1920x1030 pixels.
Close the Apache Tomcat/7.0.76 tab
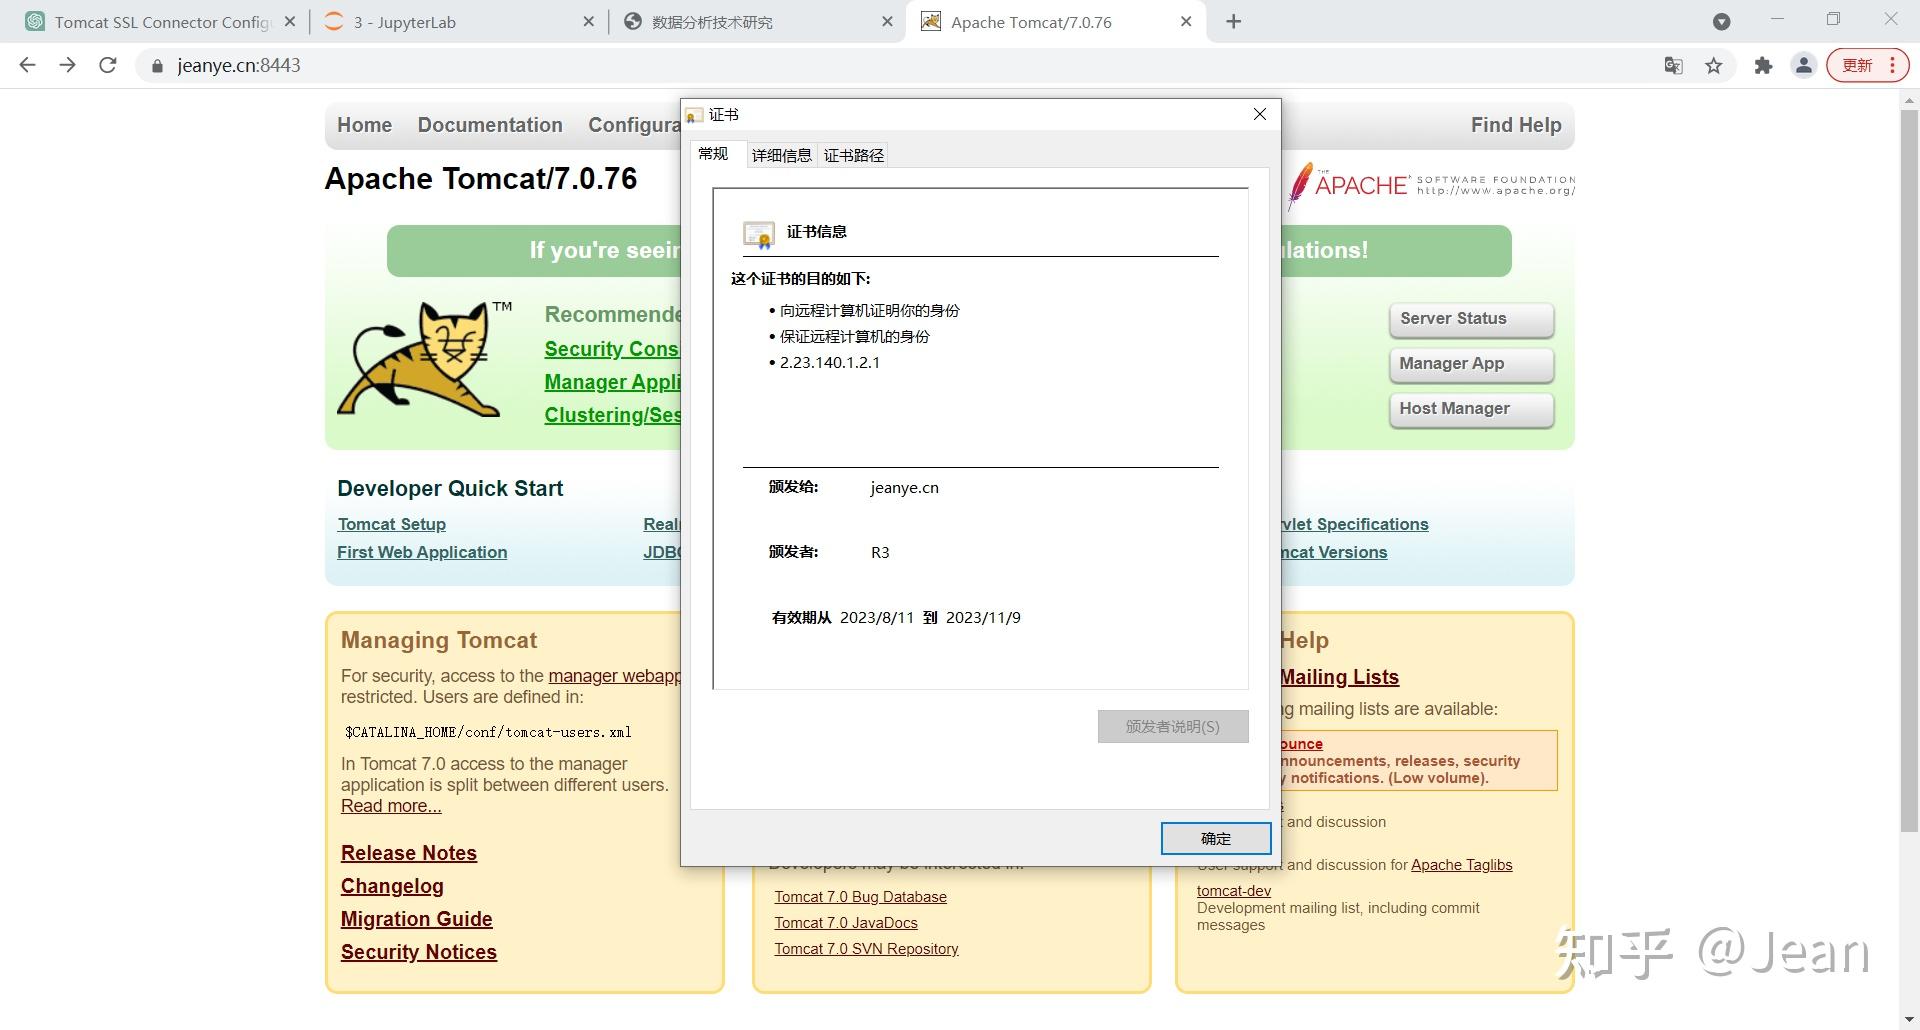1186,22
